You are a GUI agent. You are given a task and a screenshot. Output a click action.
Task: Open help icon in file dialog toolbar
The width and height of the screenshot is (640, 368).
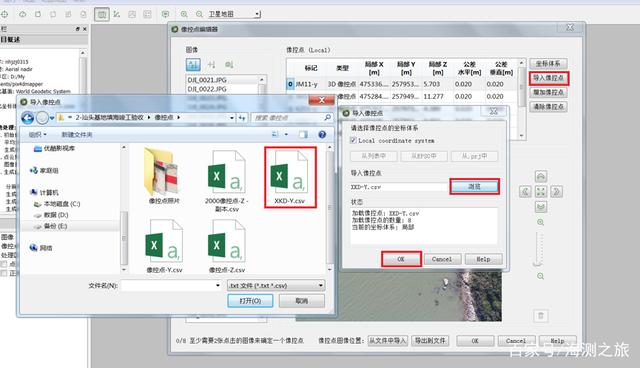322,134
